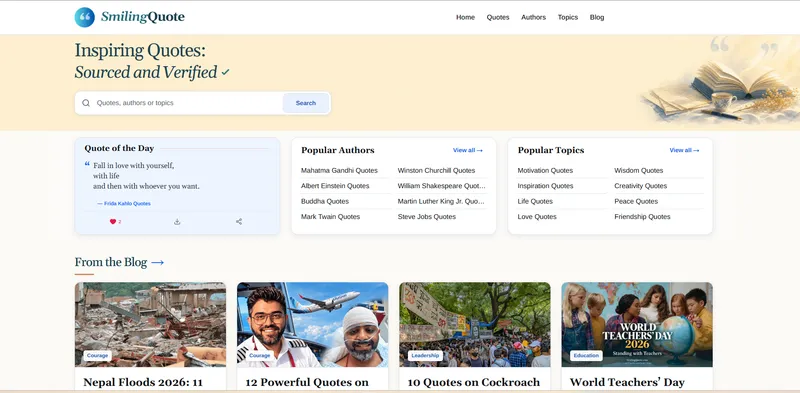Image resolution: width=800 pixels, height=393 pixels.
Task: Share the Quote of the Day
Action: [239, 222]
